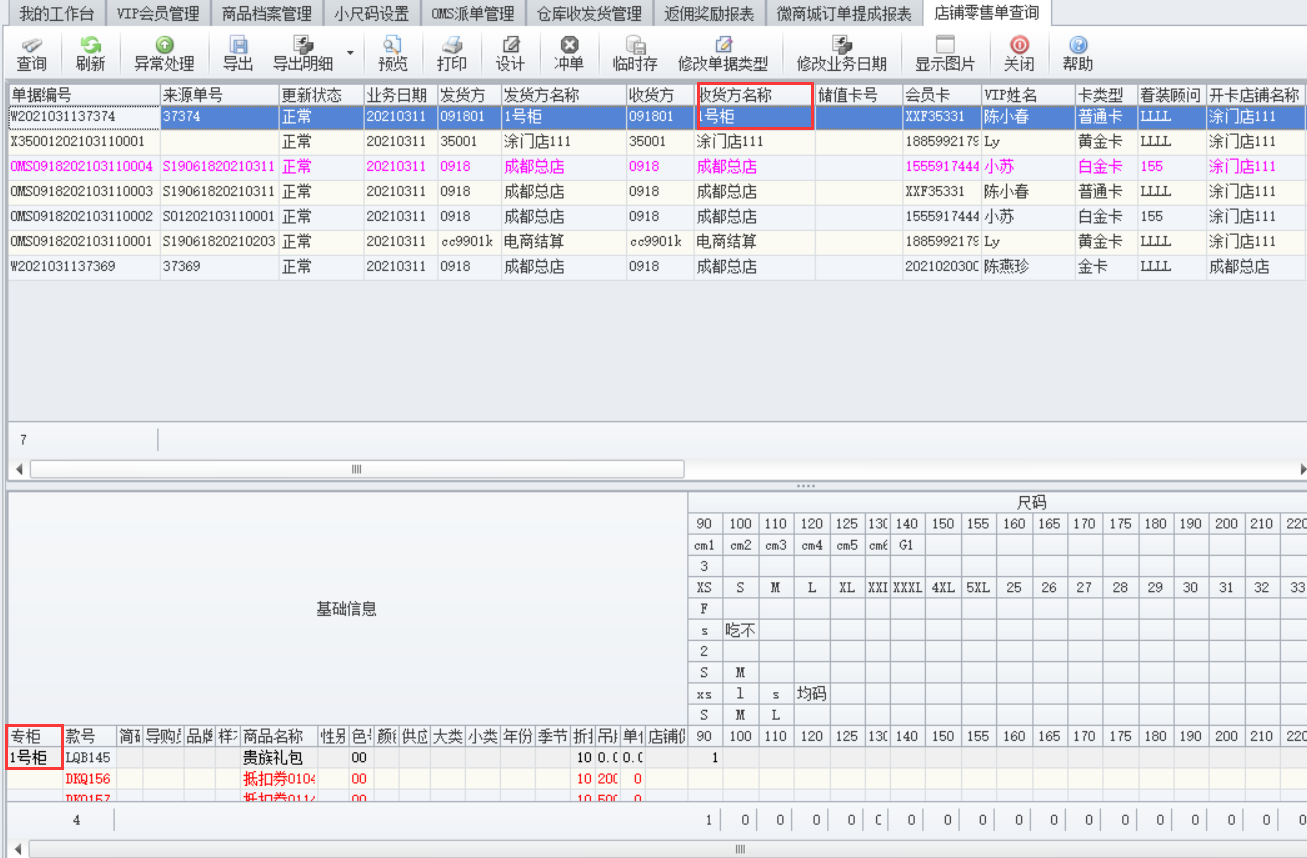Select row W2021031137374
1307x858 pixels.
click(657, 117)
